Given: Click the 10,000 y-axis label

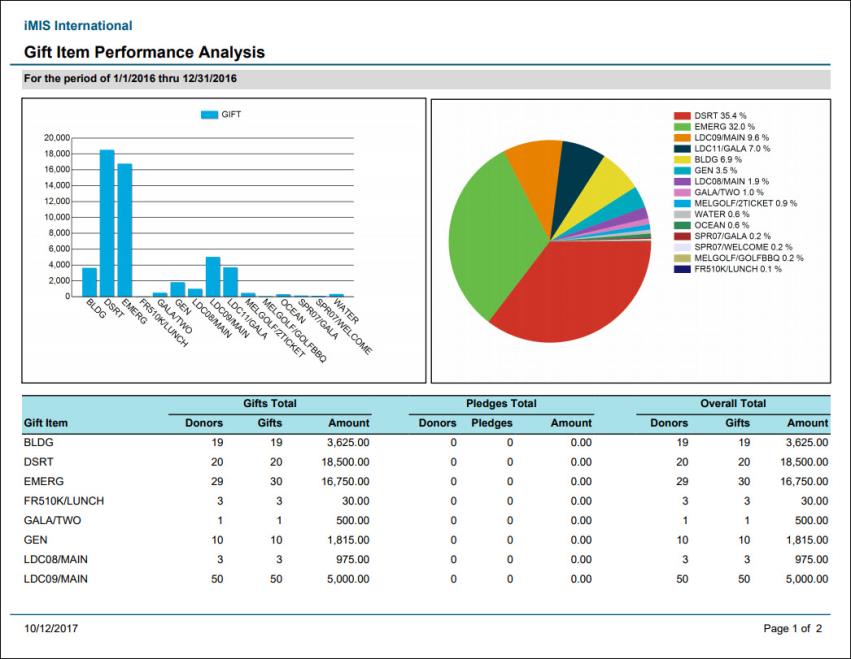Looking at the screenshot, I should (57, 217).
